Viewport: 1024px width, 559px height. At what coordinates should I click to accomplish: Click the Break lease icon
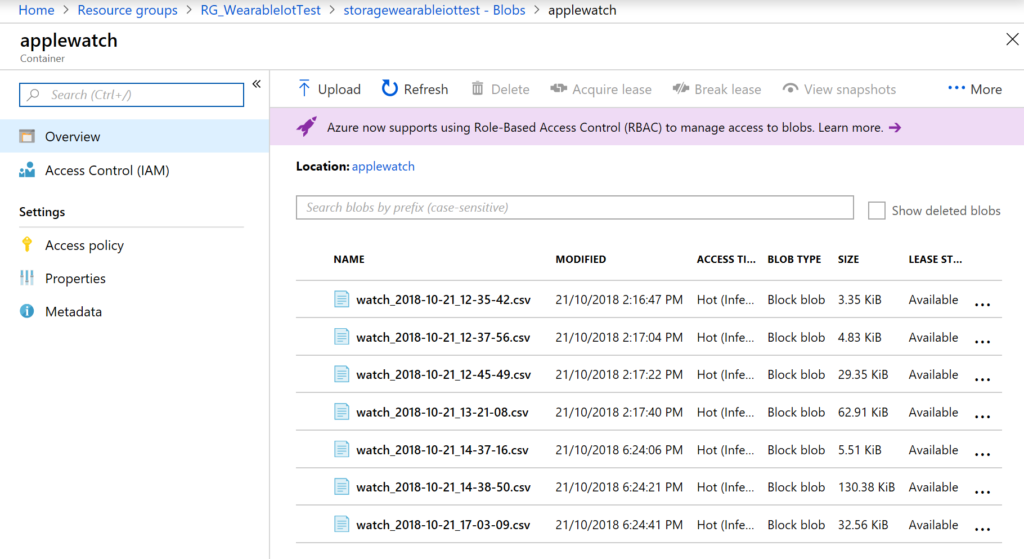[x=681, y=89]
